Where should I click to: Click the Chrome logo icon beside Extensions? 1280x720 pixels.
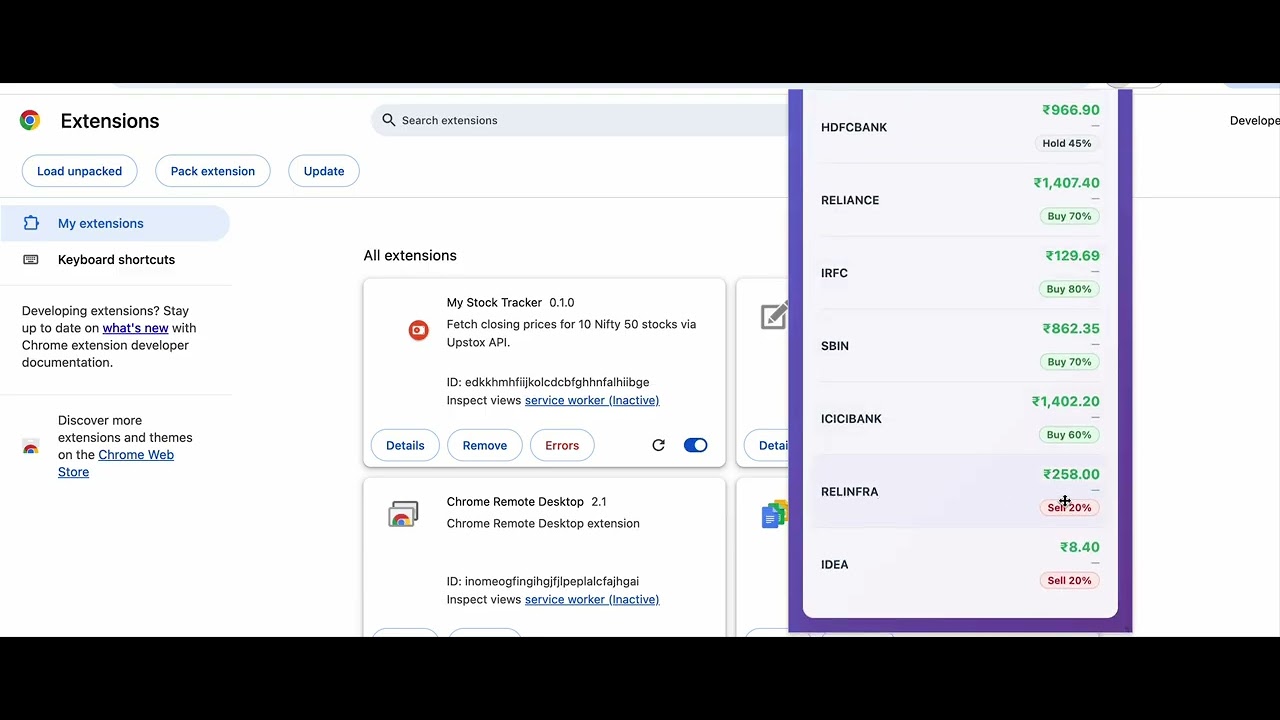point(30,121)
